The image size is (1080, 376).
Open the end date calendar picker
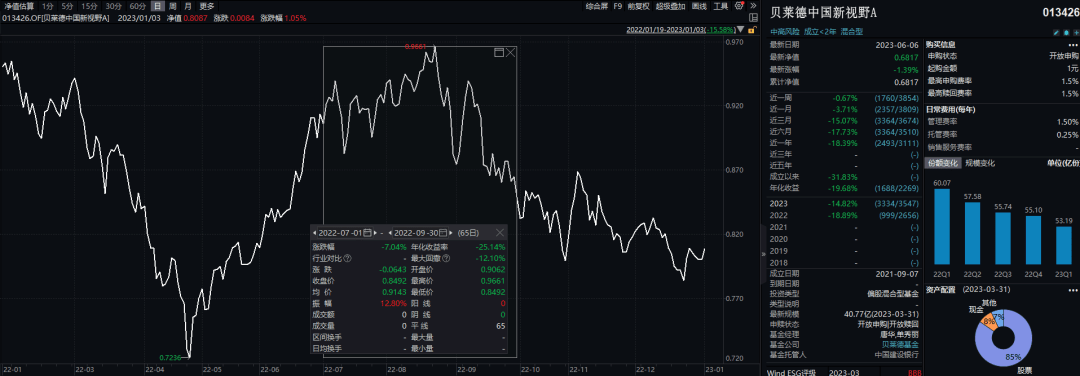point(443,233)
